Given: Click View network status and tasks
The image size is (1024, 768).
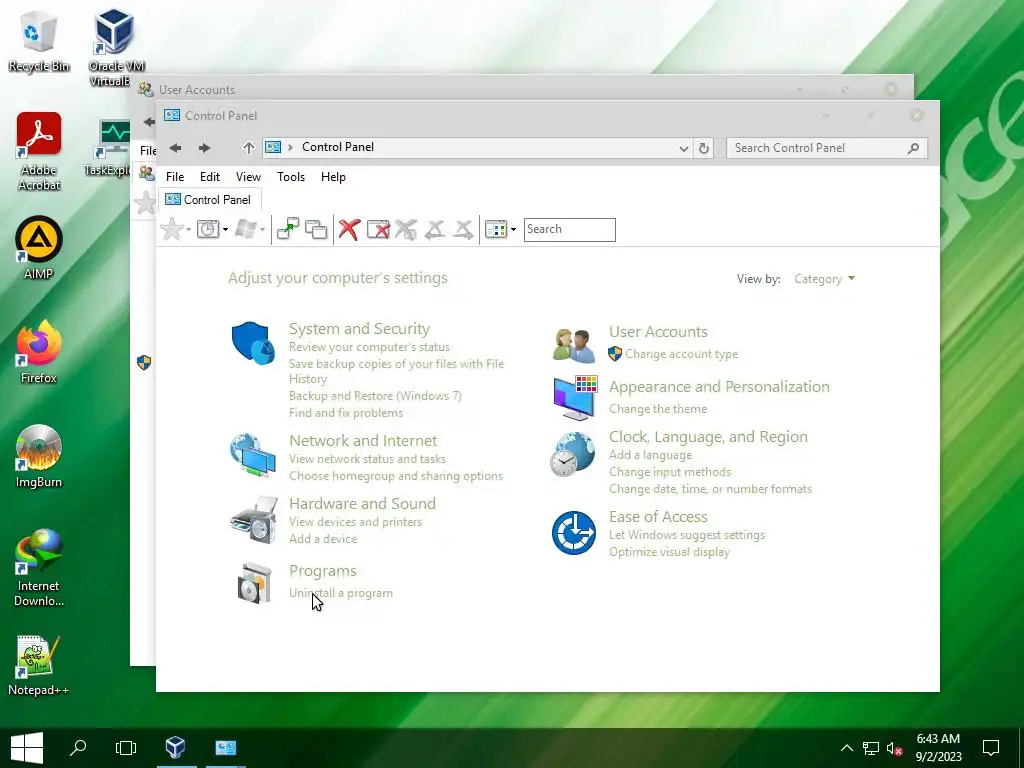Looking at the screenshot, I should (x=367, y=459).
